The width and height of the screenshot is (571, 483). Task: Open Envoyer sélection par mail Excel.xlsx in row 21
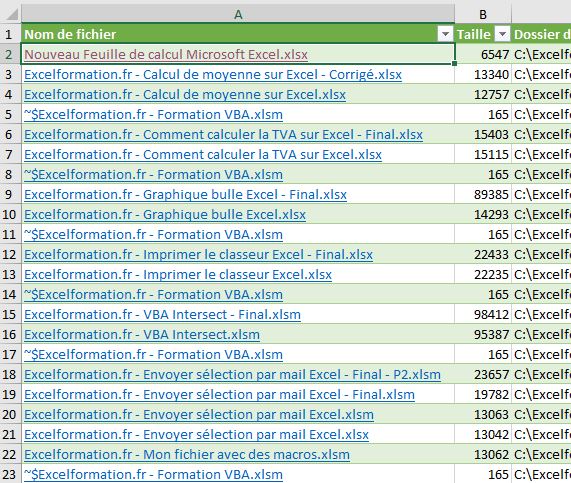(x=196, y=435)
